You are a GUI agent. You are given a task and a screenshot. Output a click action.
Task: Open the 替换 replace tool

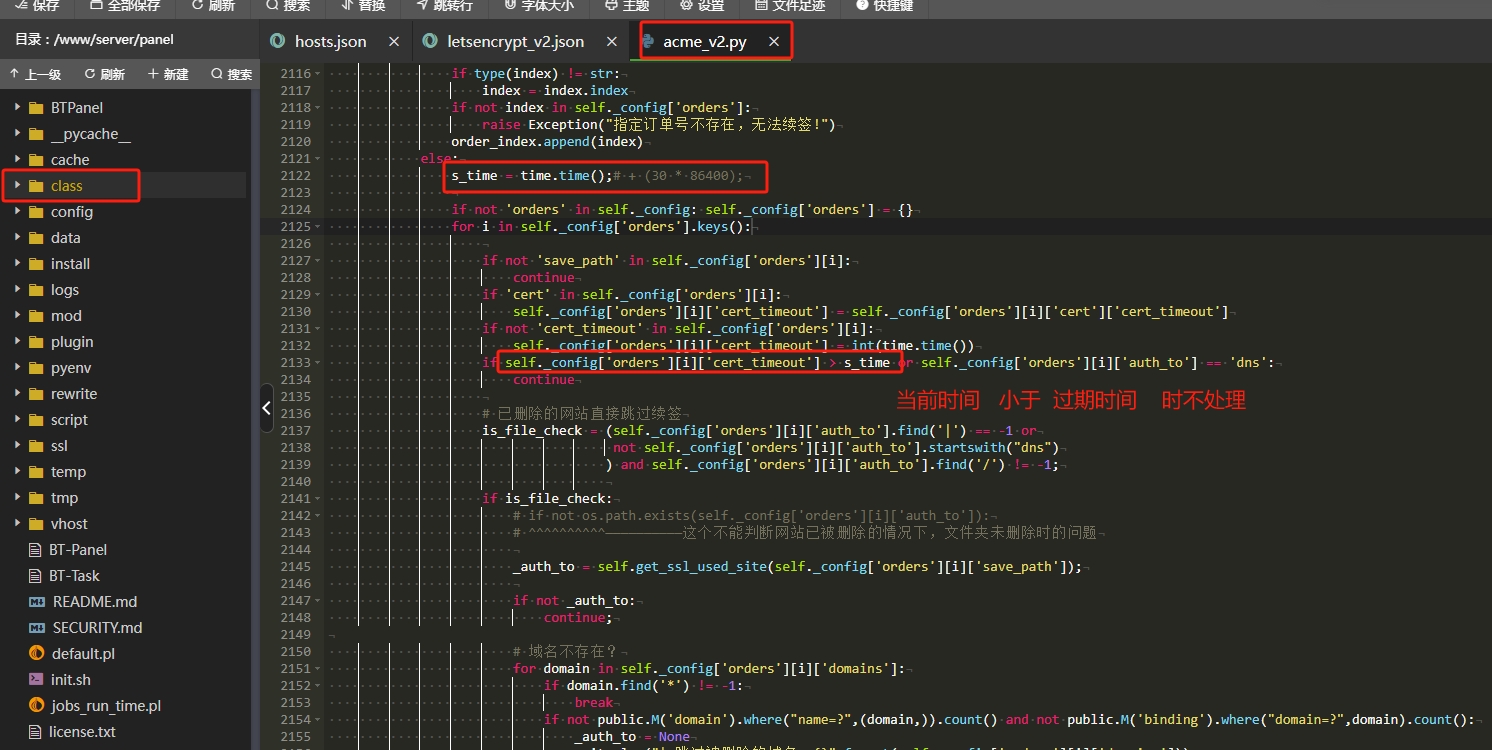tap(363, 6)
